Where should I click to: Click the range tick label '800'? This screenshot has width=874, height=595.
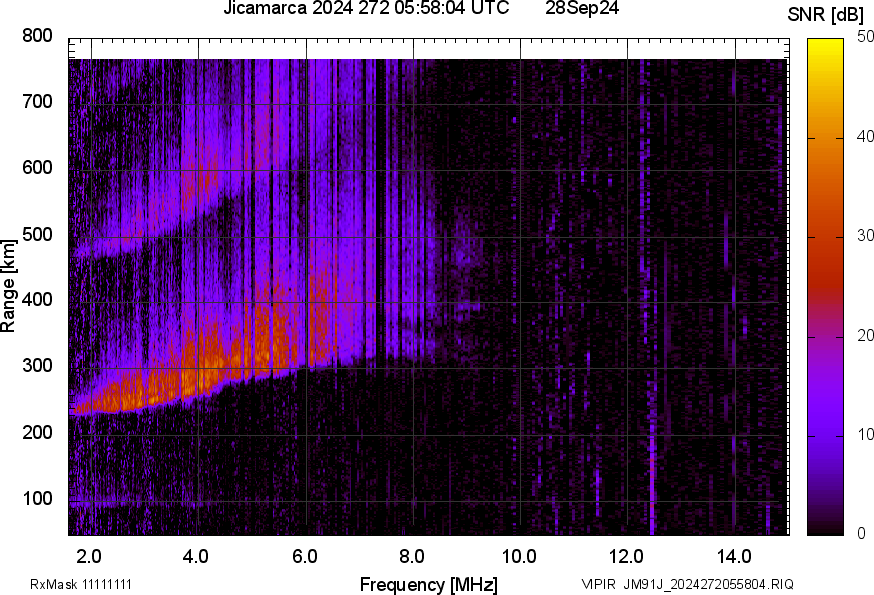[x=37, y=36]
